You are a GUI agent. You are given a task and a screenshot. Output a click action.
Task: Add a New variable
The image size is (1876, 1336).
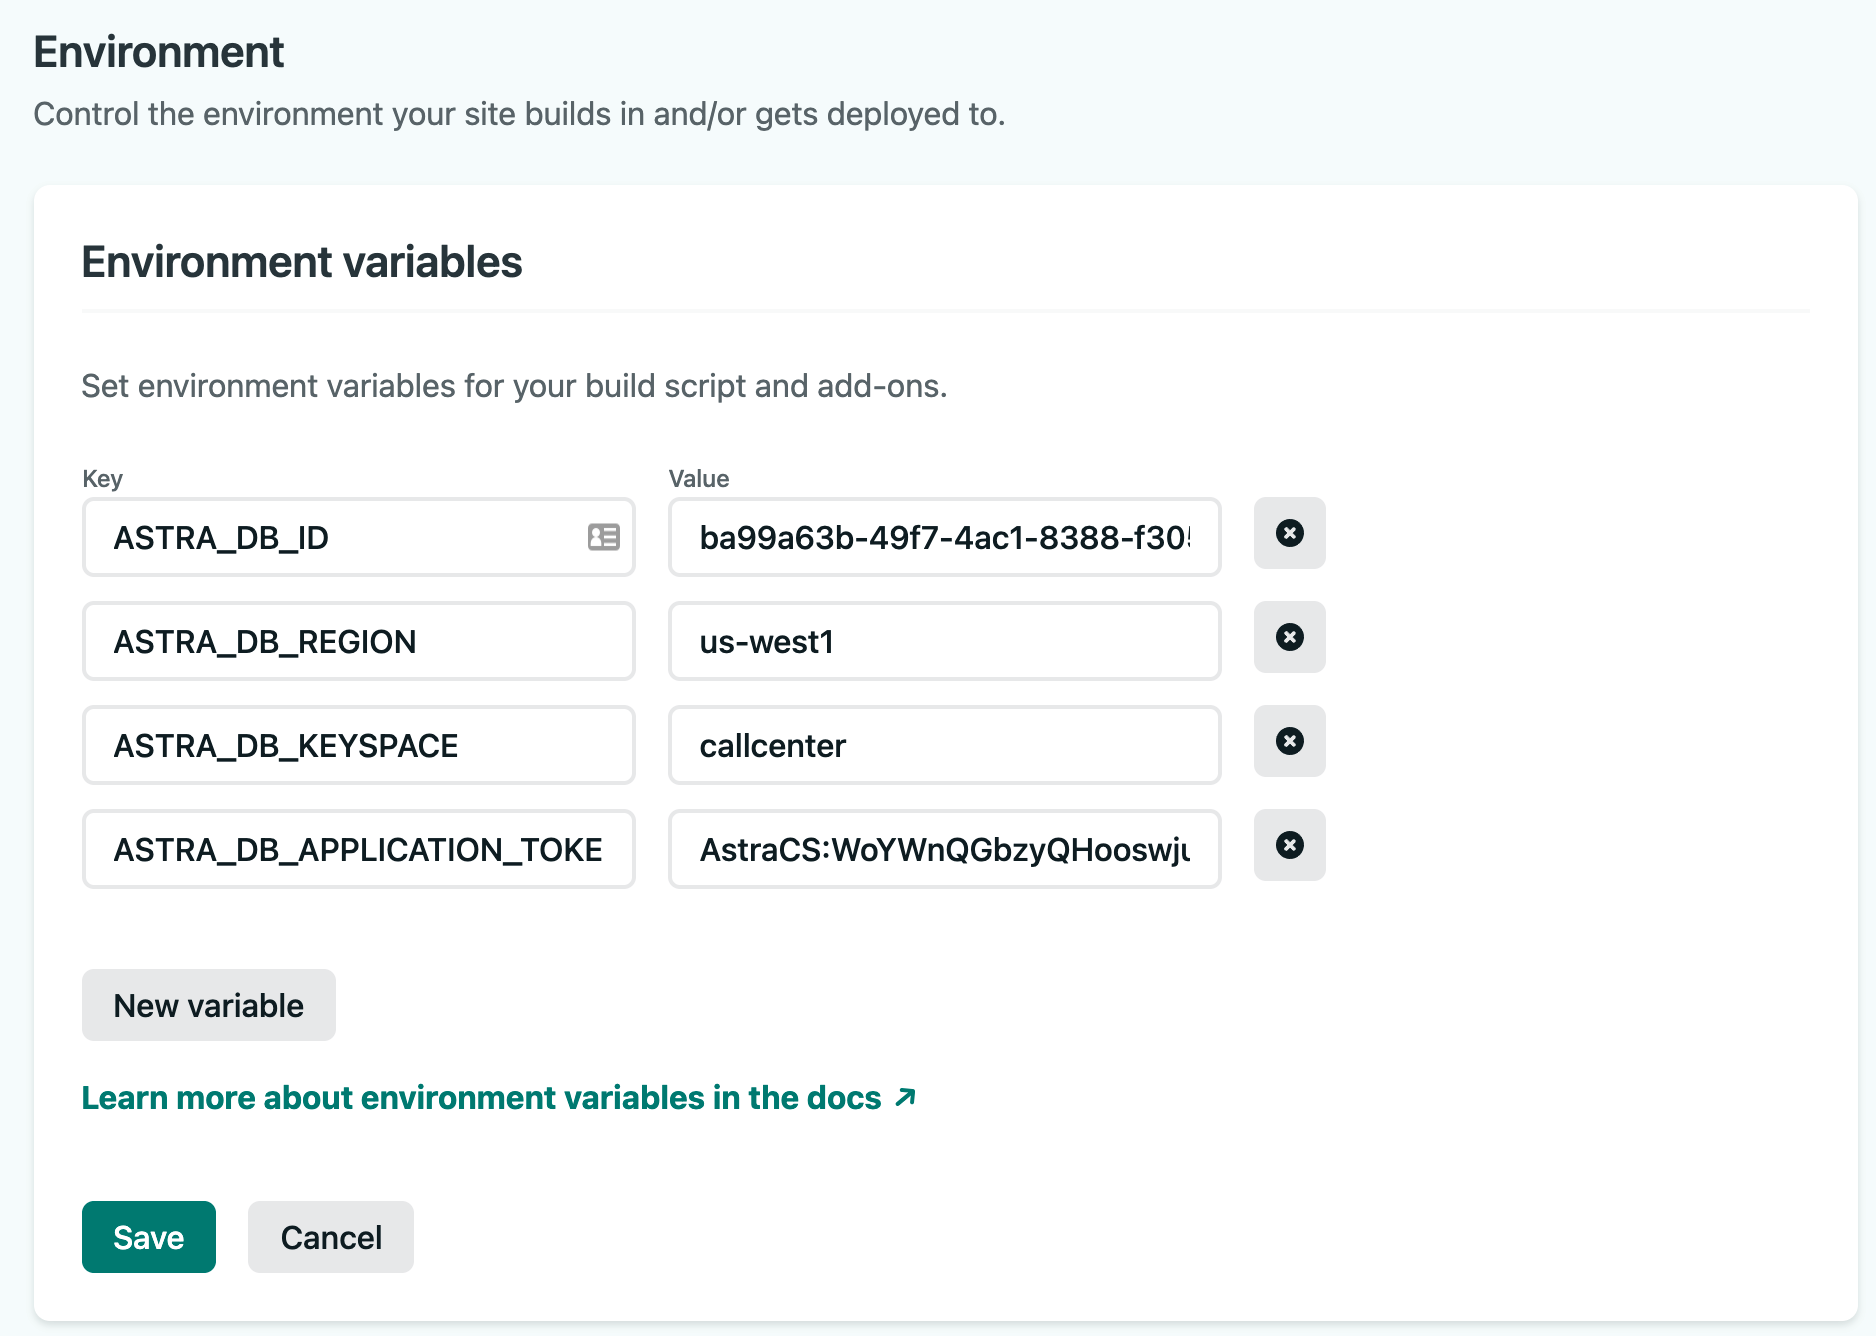point(208,1005)
